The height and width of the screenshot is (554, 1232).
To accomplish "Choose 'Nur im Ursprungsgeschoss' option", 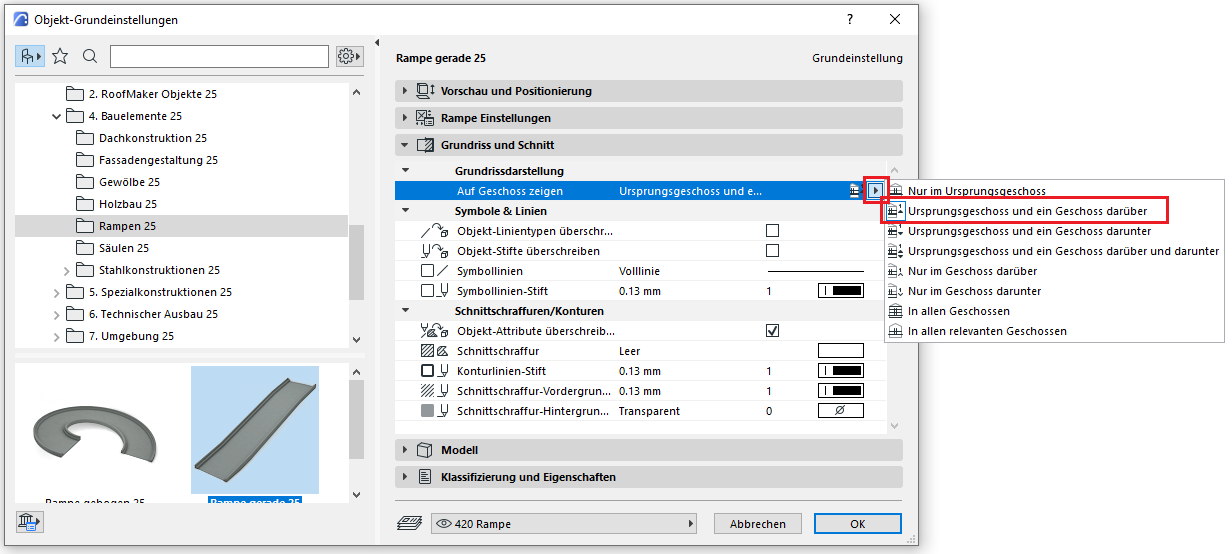I will pos(976,191).
